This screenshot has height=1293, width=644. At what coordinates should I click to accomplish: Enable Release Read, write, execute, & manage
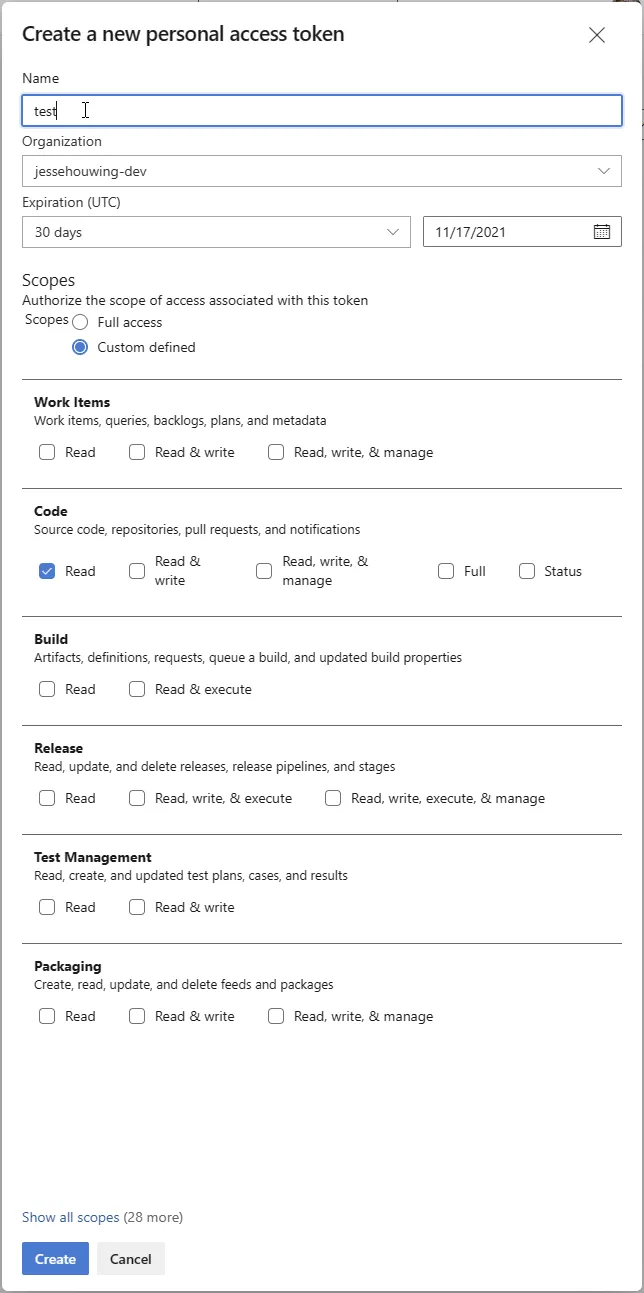[x=333, y=798]
